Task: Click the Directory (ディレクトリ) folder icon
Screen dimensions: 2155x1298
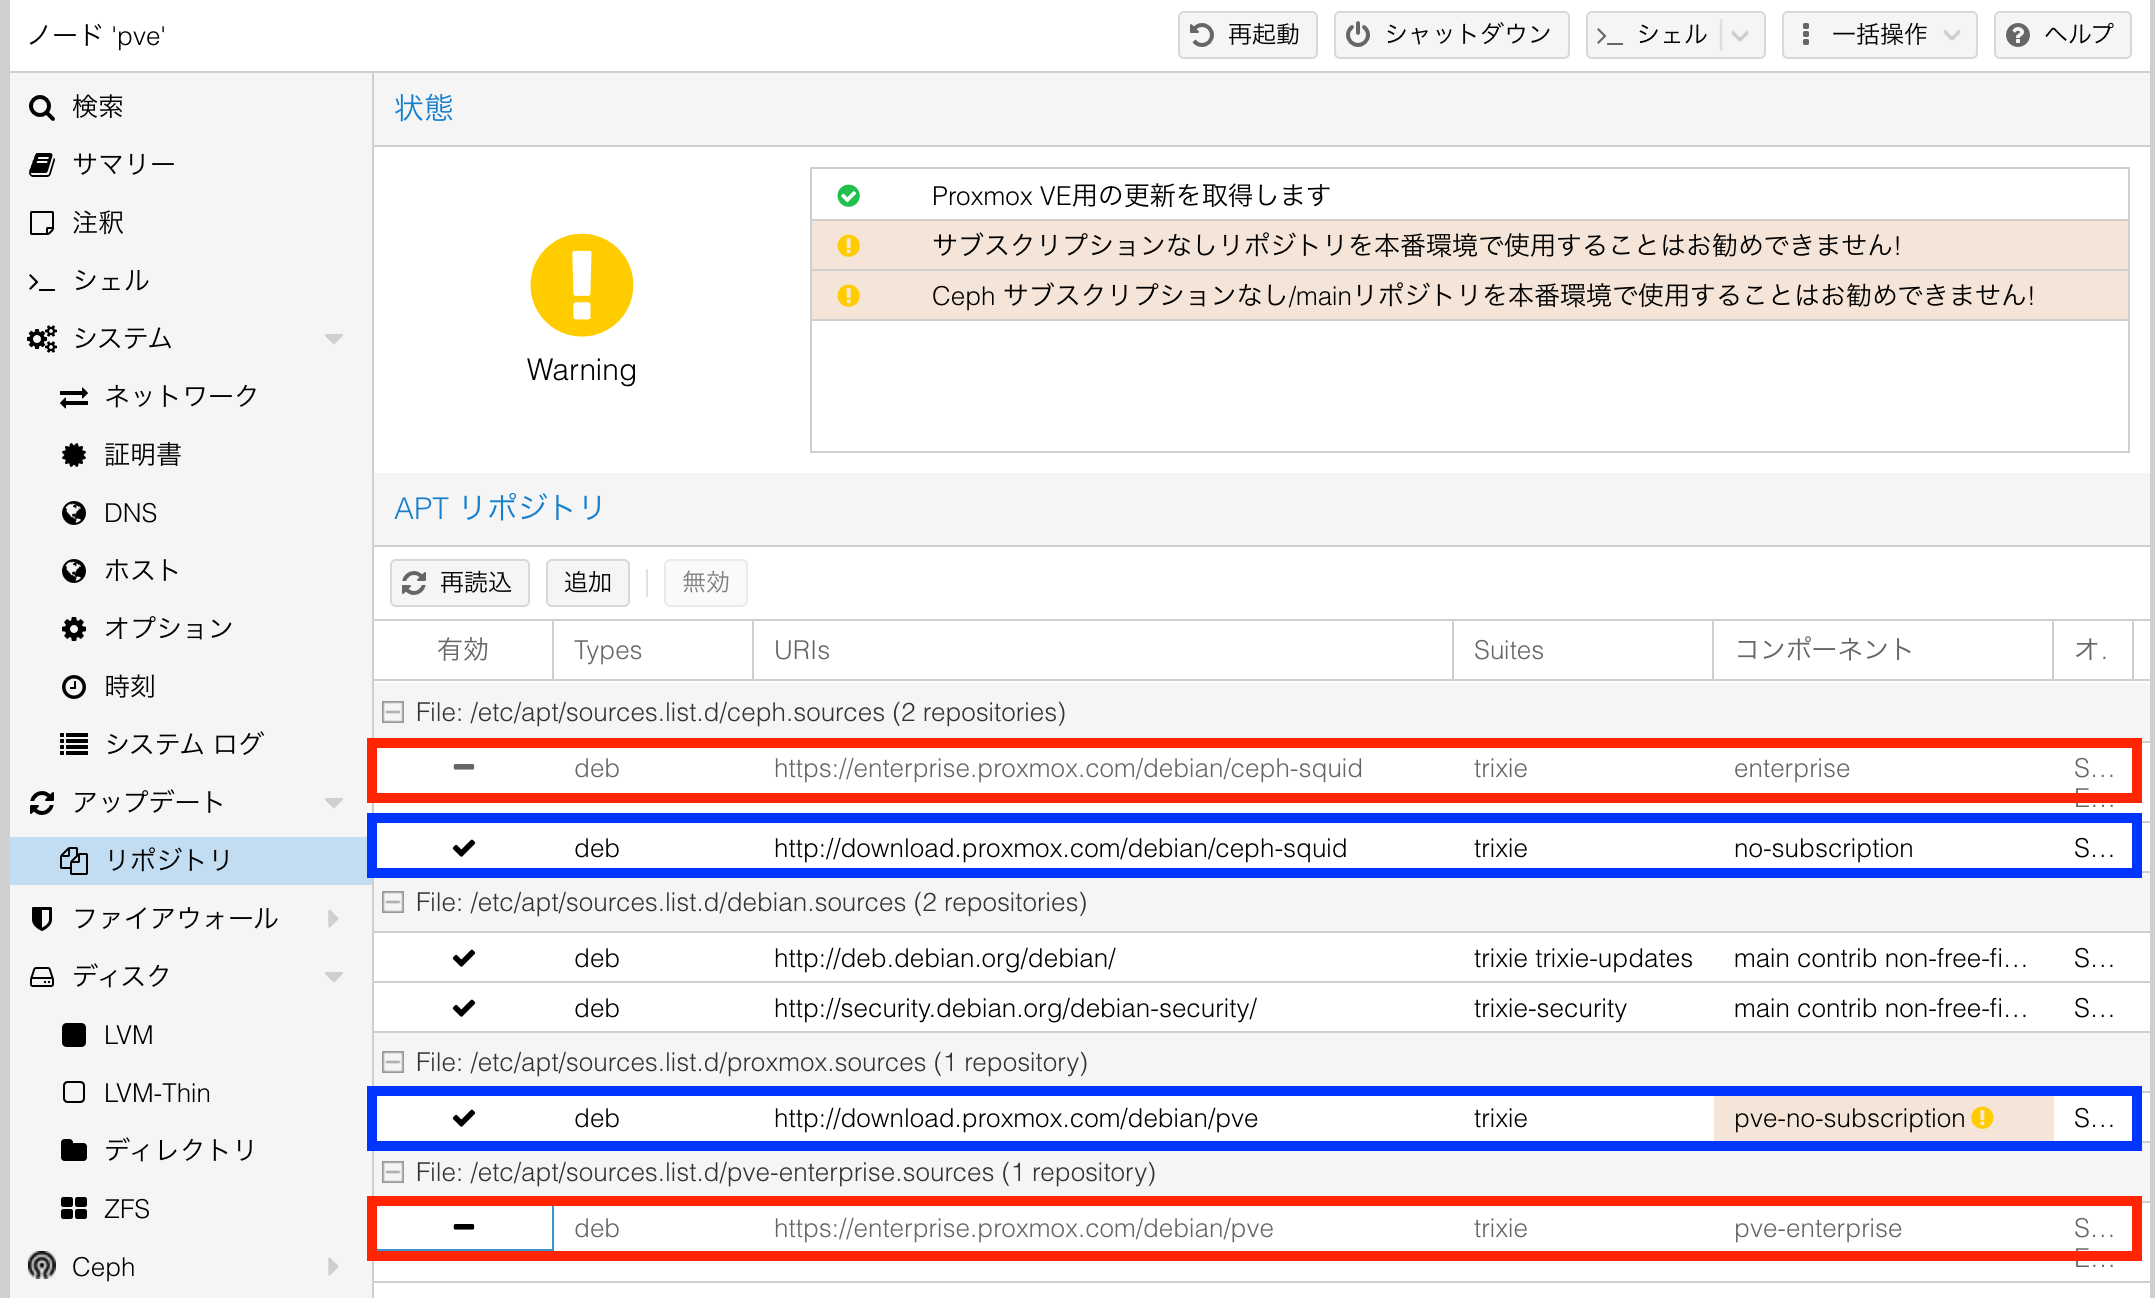Action: 74,1150
